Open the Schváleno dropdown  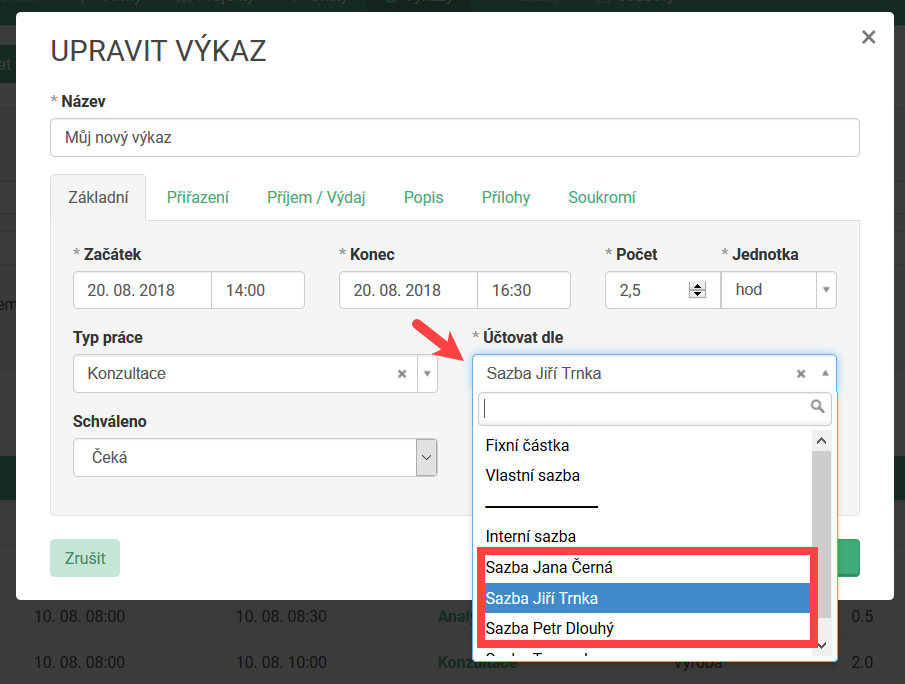pos(254,458)
